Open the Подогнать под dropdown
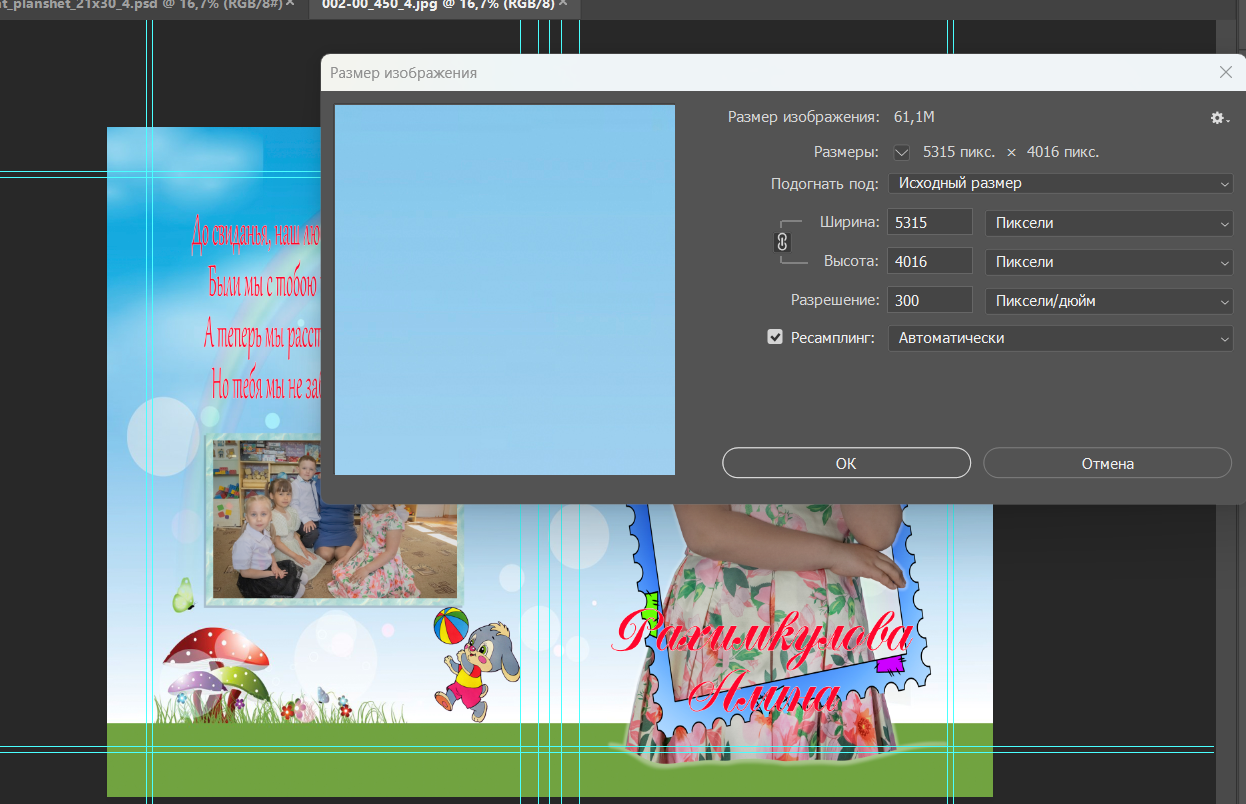 click(x=1060, y=184)
